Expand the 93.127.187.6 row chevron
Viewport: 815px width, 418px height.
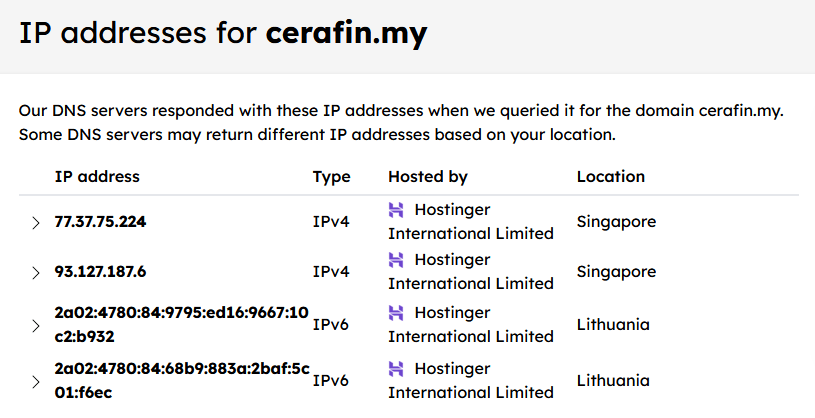point(36,272)
